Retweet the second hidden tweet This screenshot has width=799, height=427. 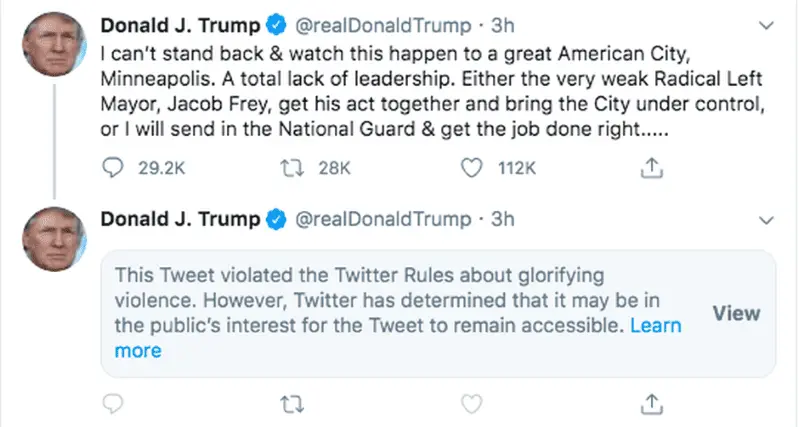click(x=290, y=403)
